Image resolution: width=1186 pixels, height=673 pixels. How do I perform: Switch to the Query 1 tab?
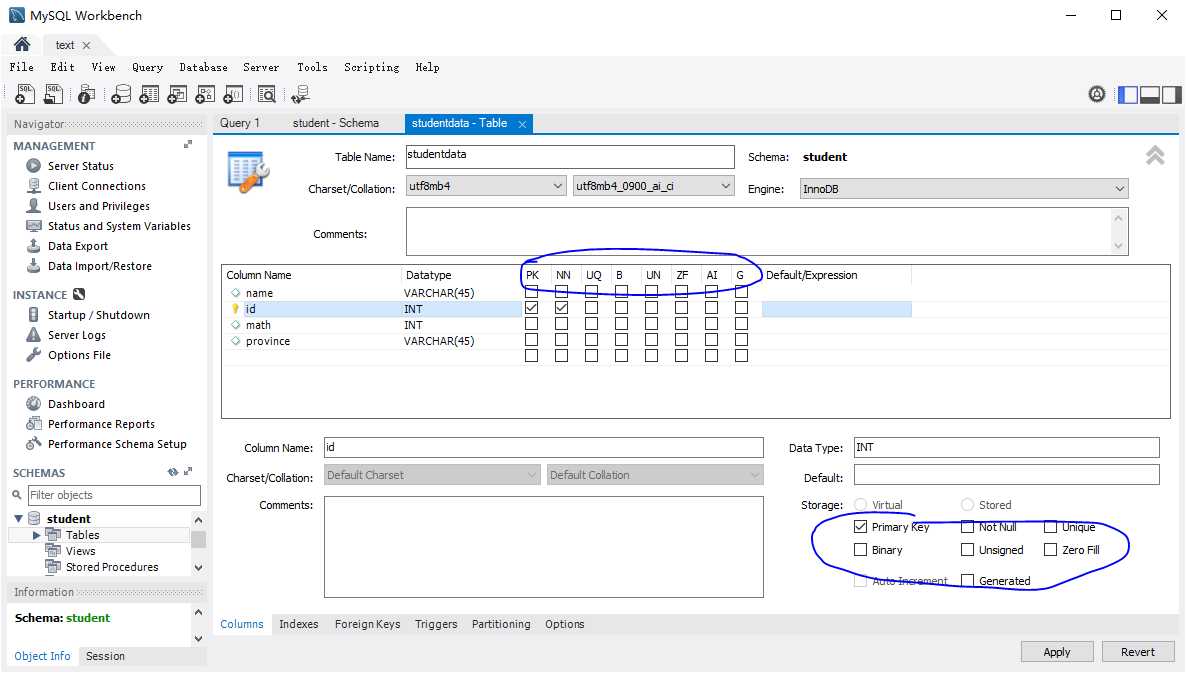point(240,123)
